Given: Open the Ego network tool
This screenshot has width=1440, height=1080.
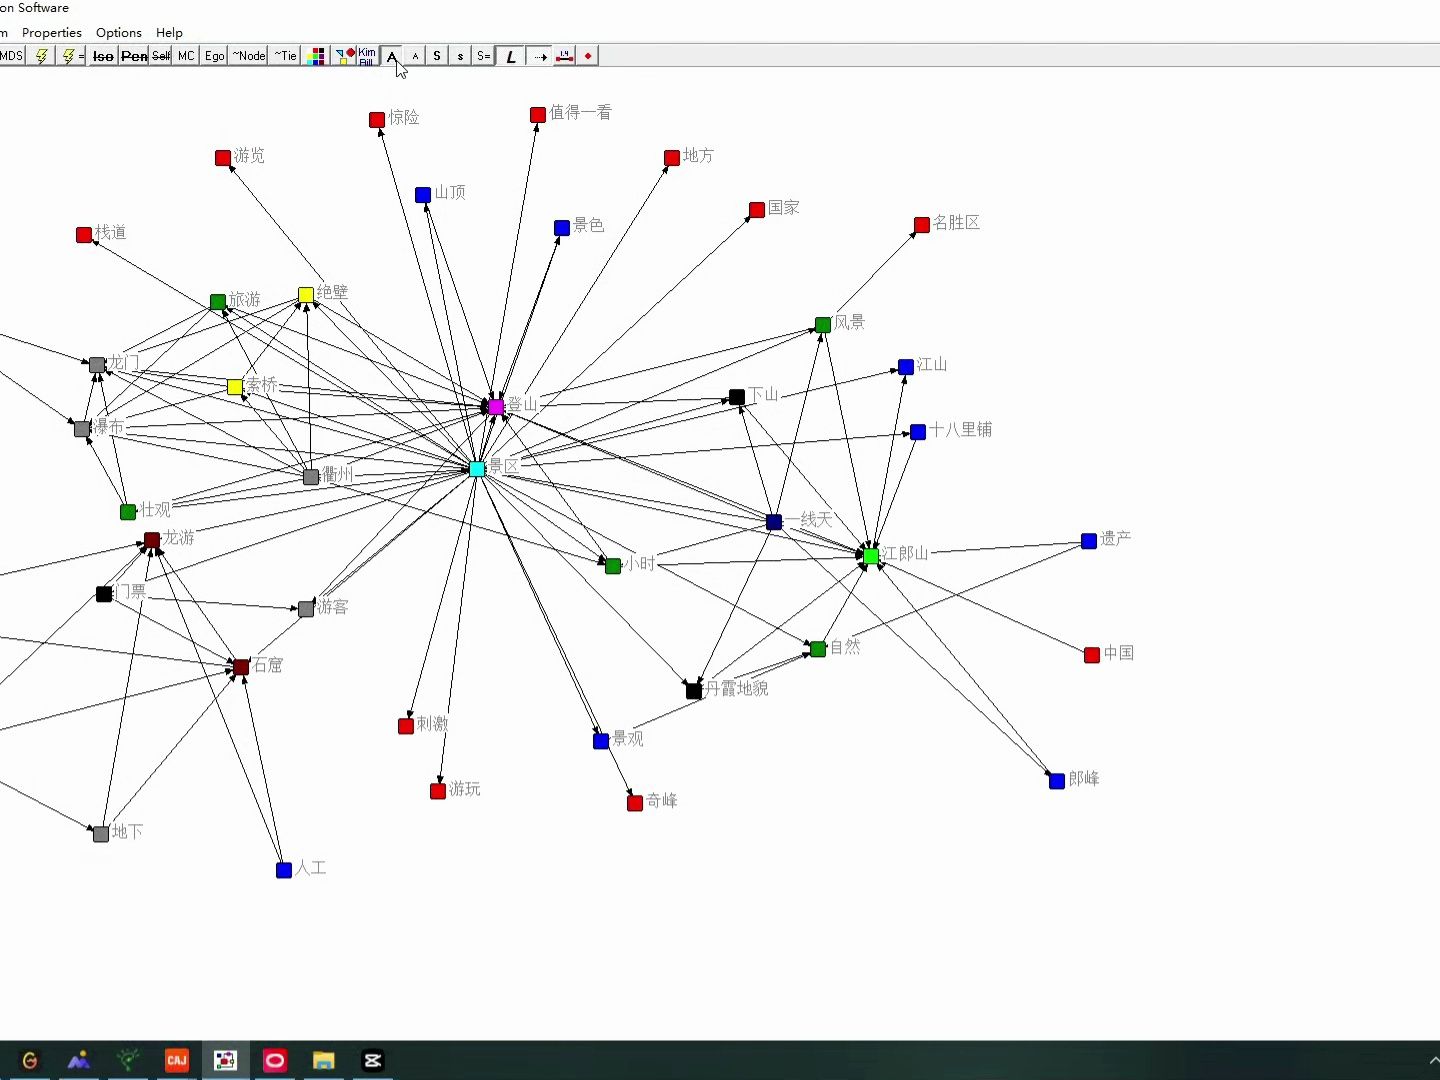Looking at the screenshot, I should (x=214, y=56).
